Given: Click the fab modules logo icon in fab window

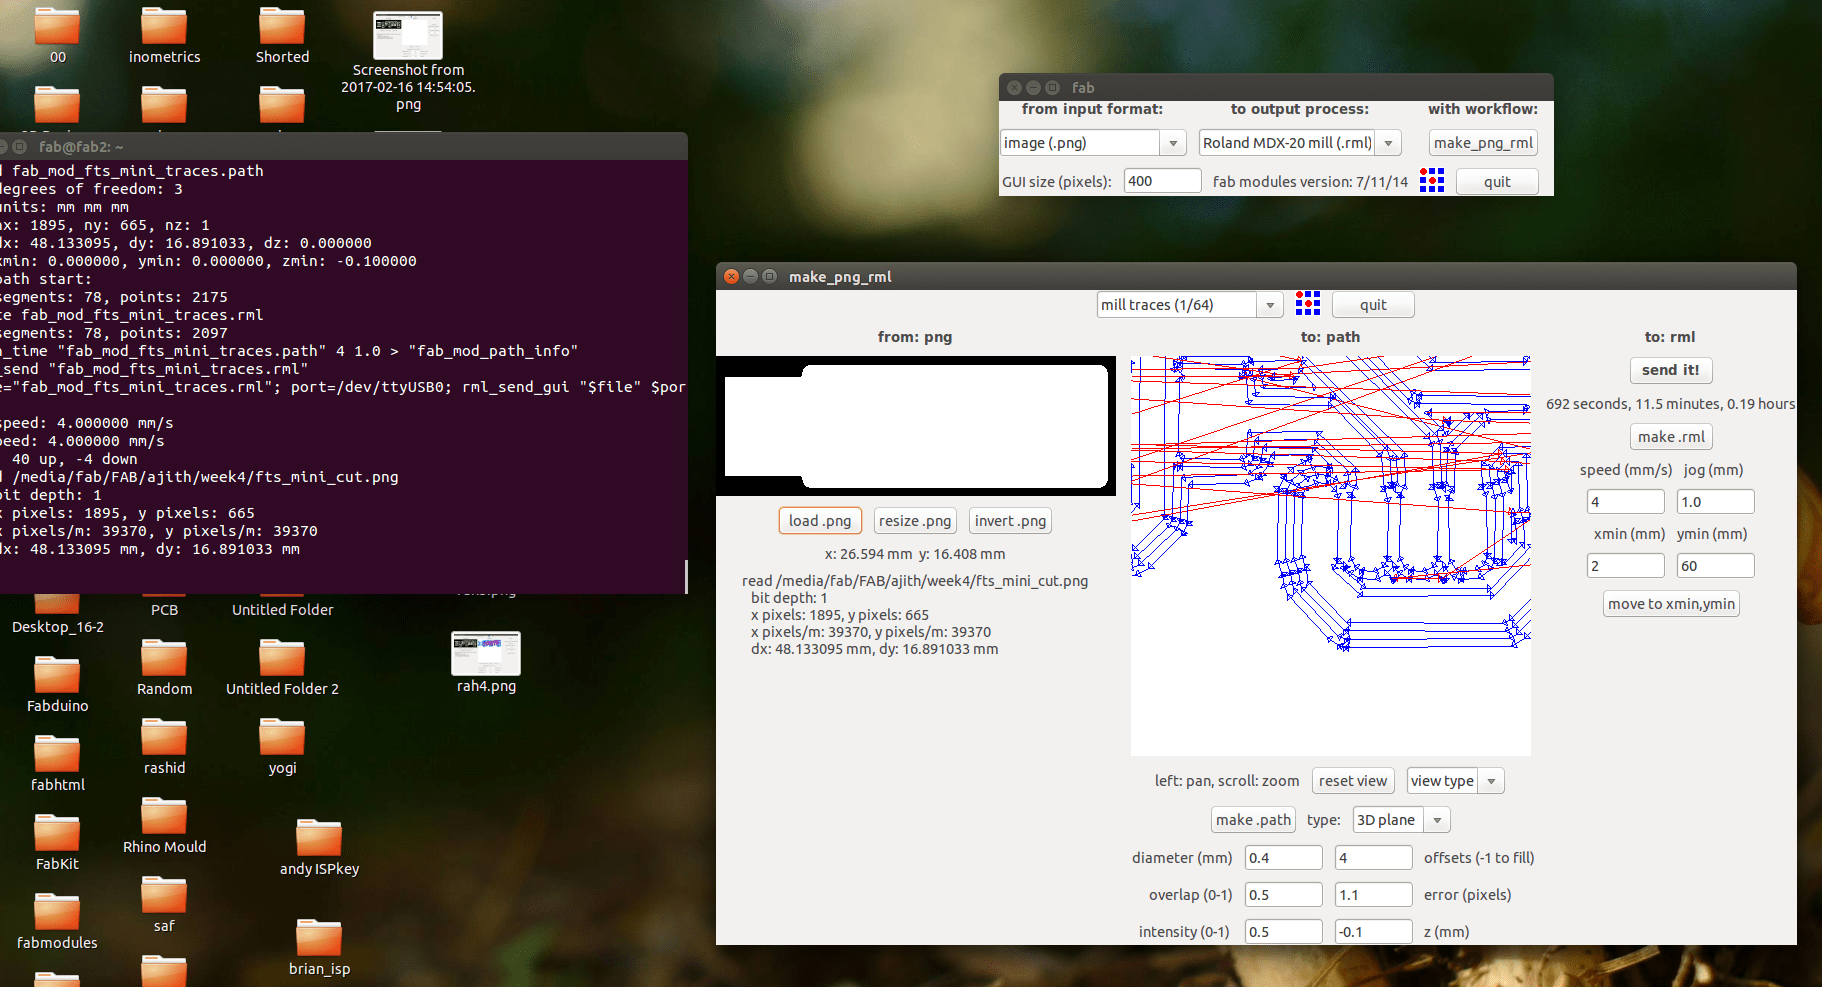Looking at the screenshot, I should tap(1432, 181).
